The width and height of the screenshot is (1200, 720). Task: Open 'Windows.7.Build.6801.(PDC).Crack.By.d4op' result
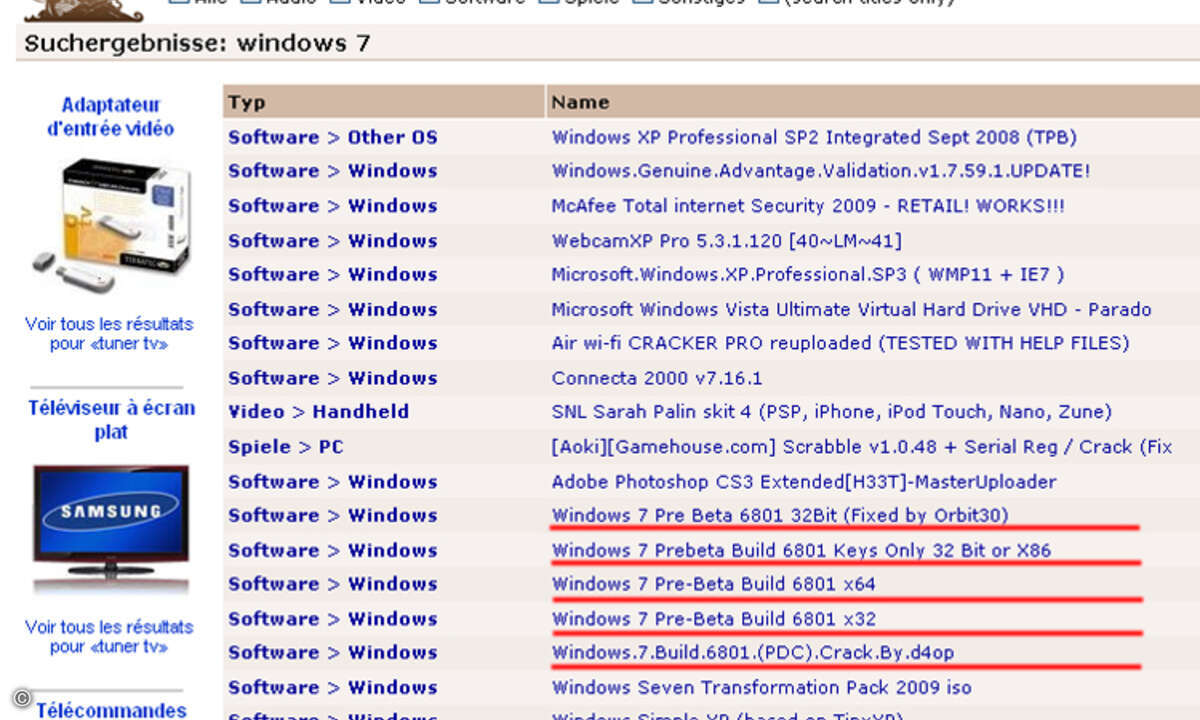(x=752, y=653)
